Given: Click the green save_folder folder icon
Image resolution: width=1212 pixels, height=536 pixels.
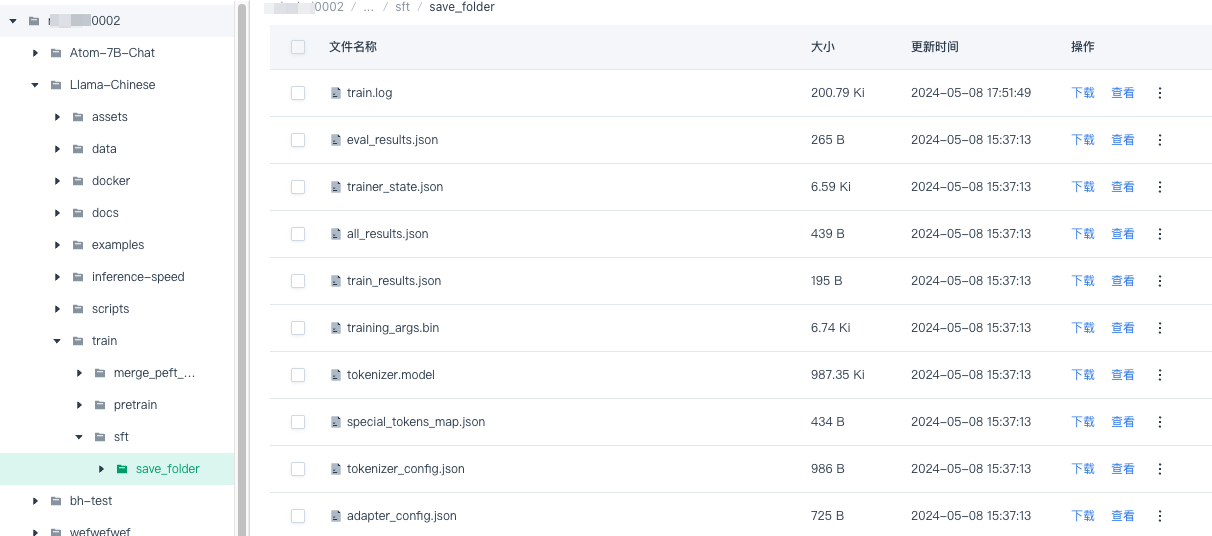Looking at the screenshot, I should click(x=122, y=469).
